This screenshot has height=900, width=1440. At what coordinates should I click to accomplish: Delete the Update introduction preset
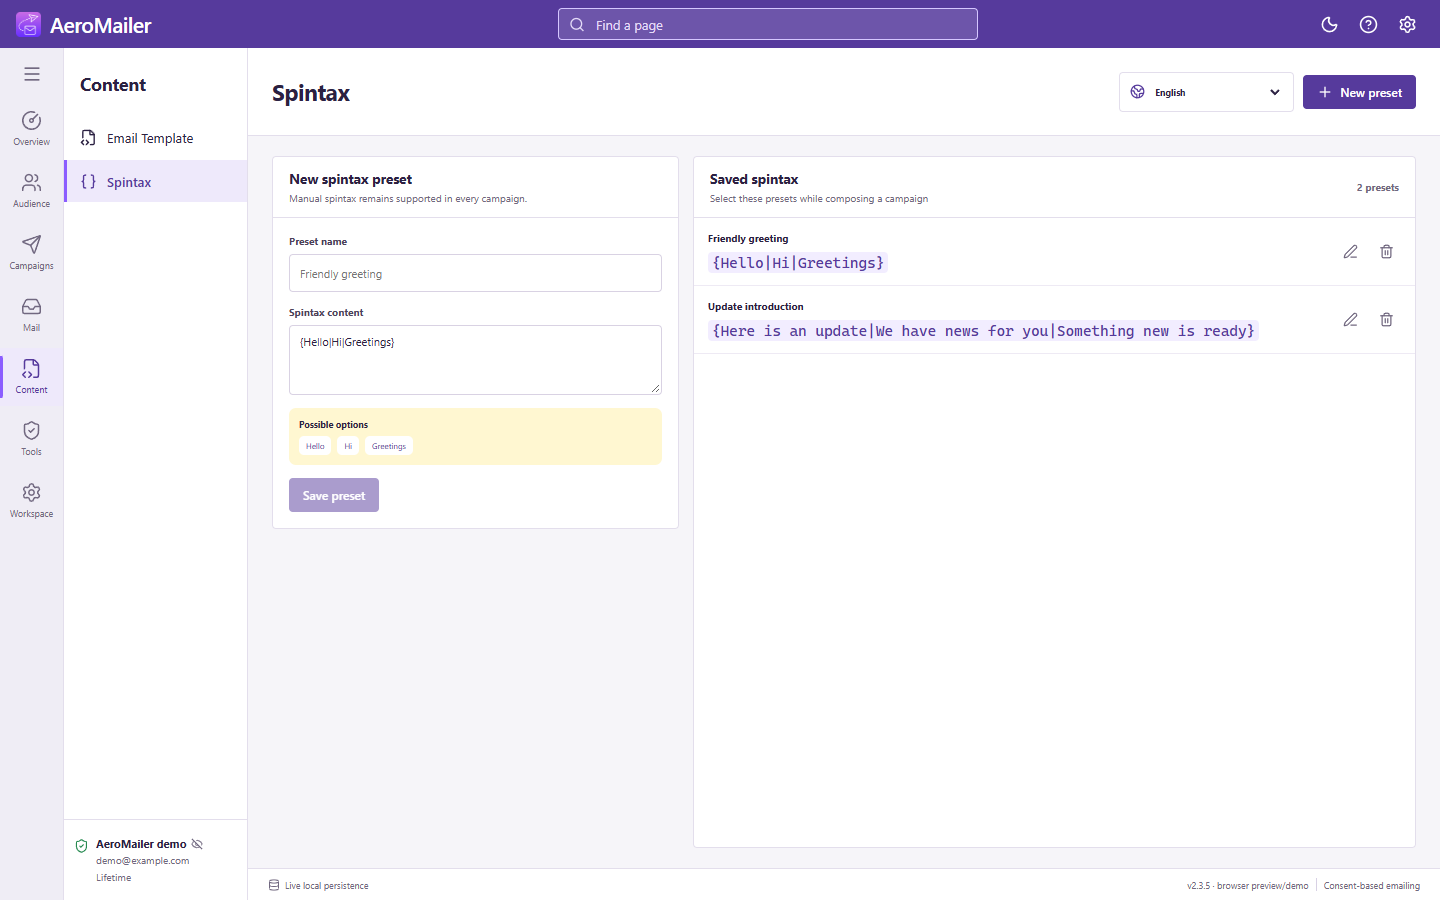pos(1386,320)
